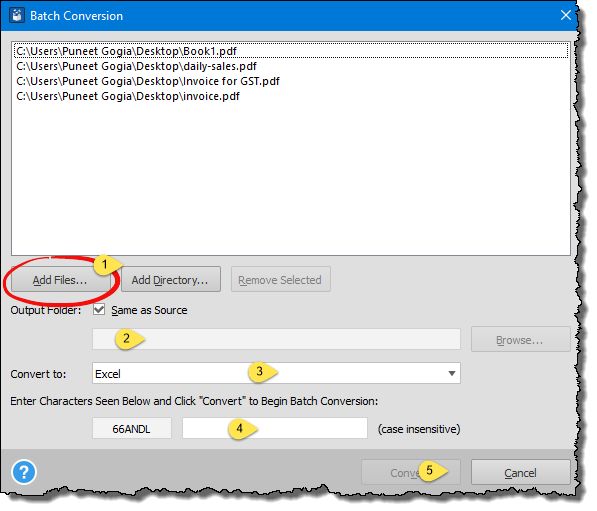Click the Remove Selected button
597x511 pixels.
click(x=281, y=280)
